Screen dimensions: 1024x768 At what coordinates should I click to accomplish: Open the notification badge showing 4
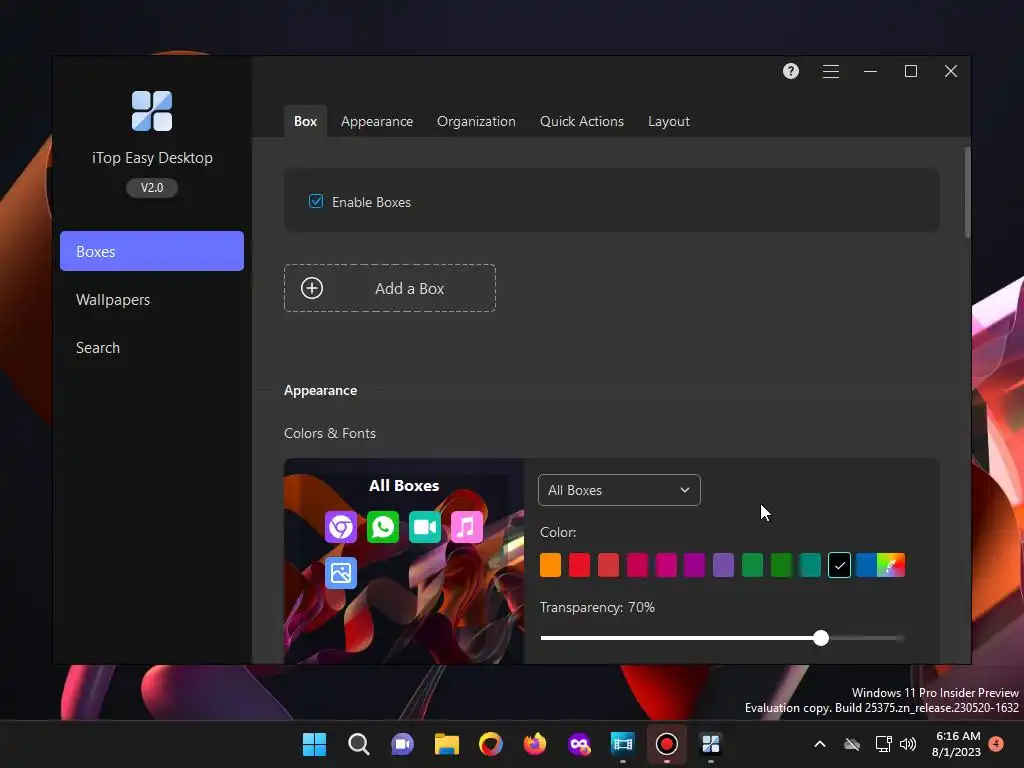[996, 744]
